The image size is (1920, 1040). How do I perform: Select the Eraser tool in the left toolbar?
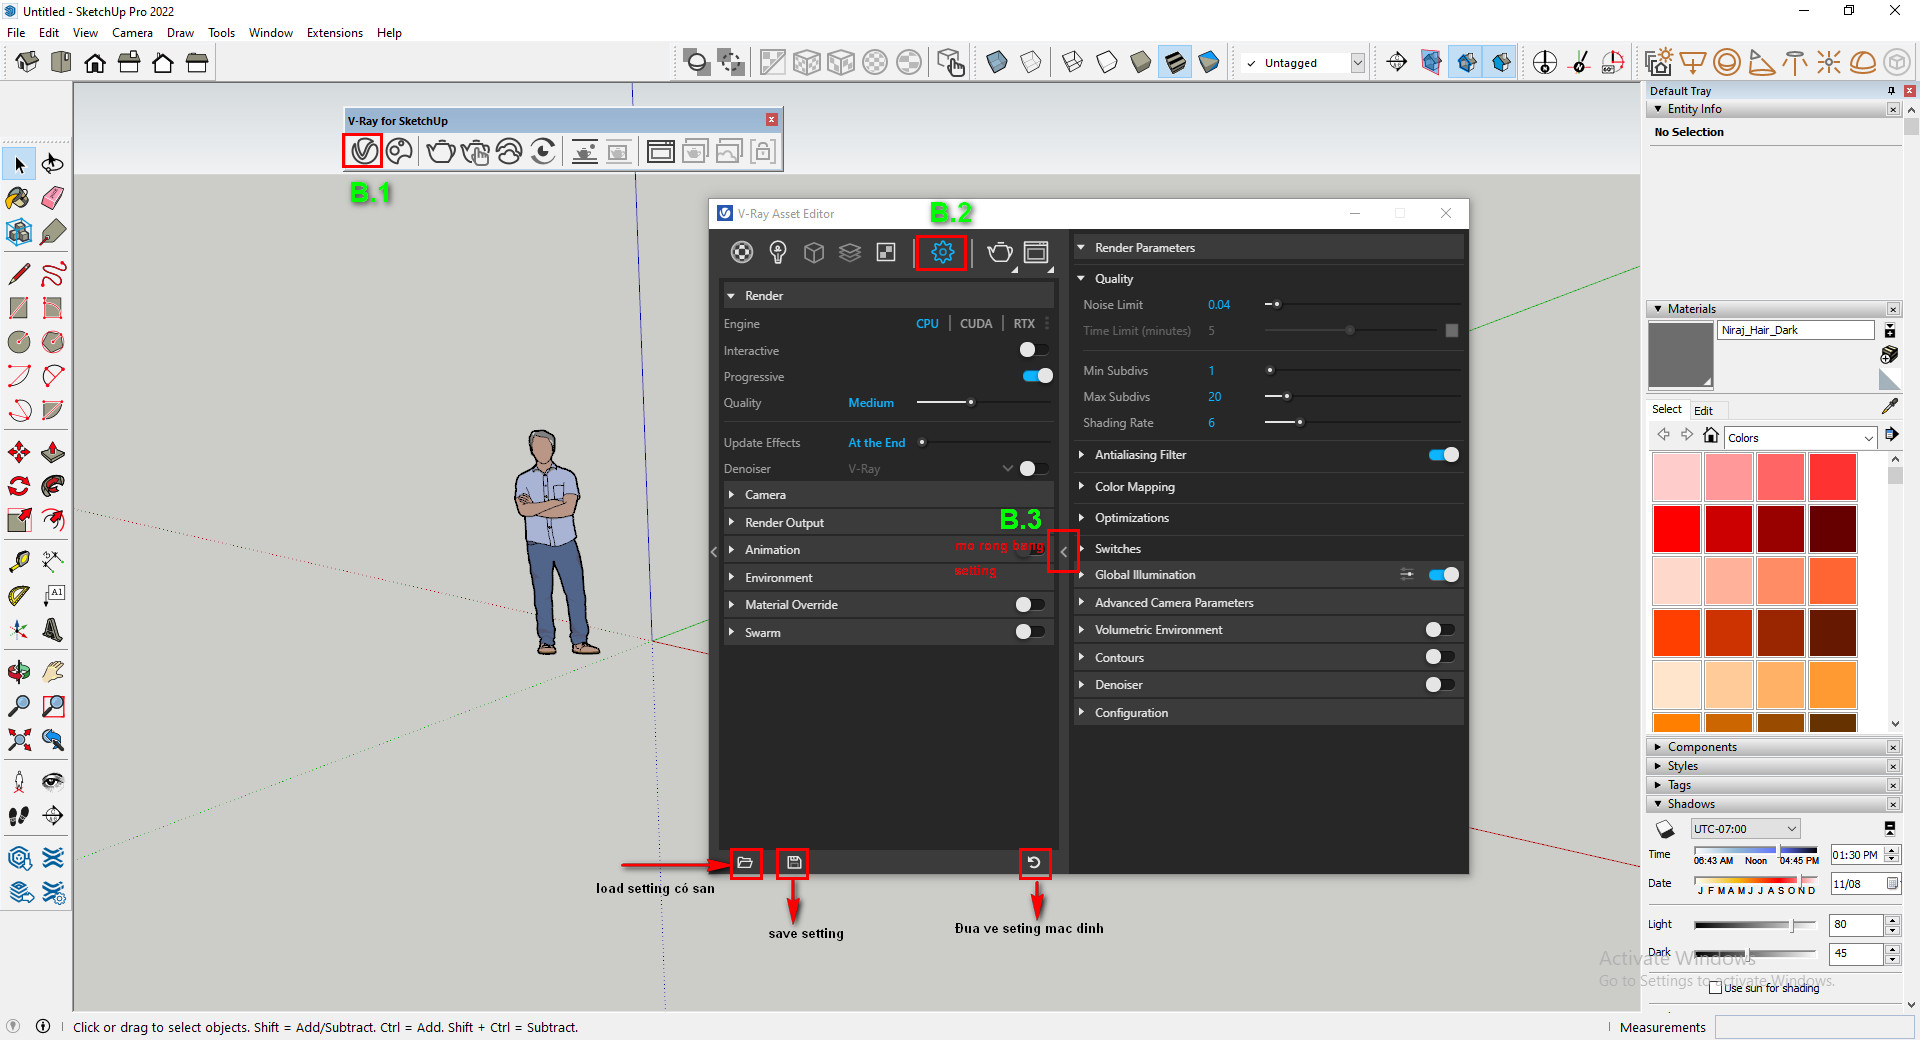click(52, 197)
